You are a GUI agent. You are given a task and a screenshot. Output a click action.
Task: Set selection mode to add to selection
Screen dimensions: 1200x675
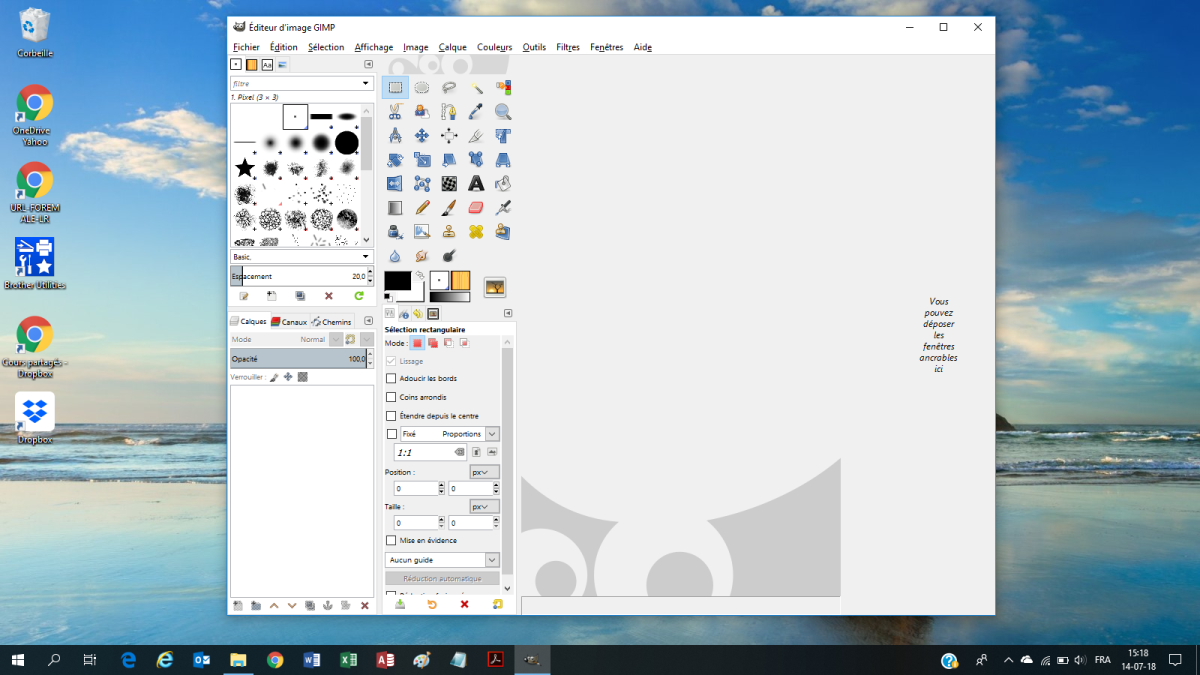[433, 343]
